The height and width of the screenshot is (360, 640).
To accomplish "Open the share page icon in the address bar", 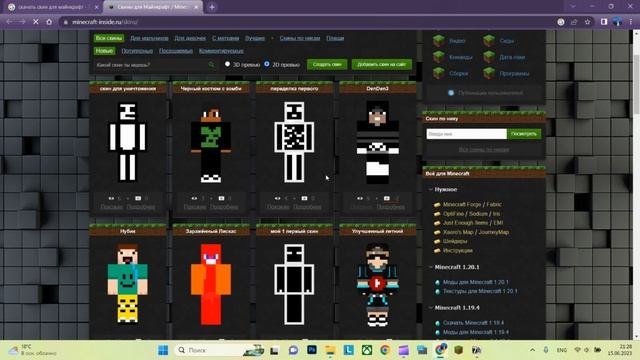I will [574, 22].
